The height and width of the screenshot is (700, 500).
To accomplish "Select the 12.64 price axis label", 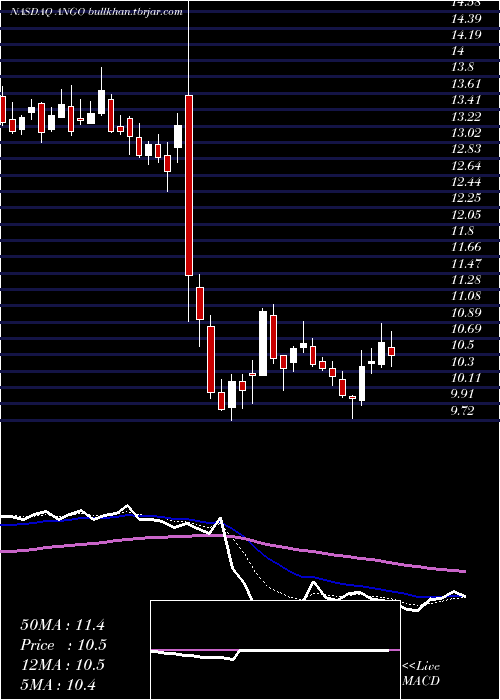I will pos(466,166).
